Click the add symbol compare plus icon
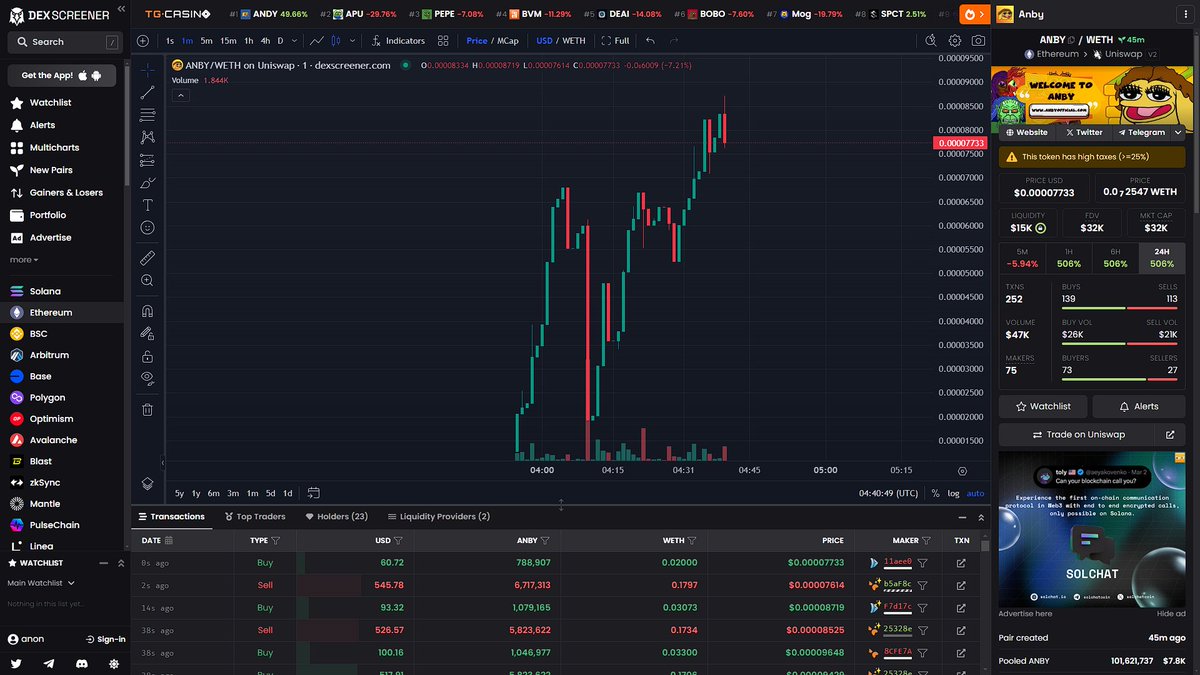Viewport: 1200px width, 675px height. click(143, 41)
